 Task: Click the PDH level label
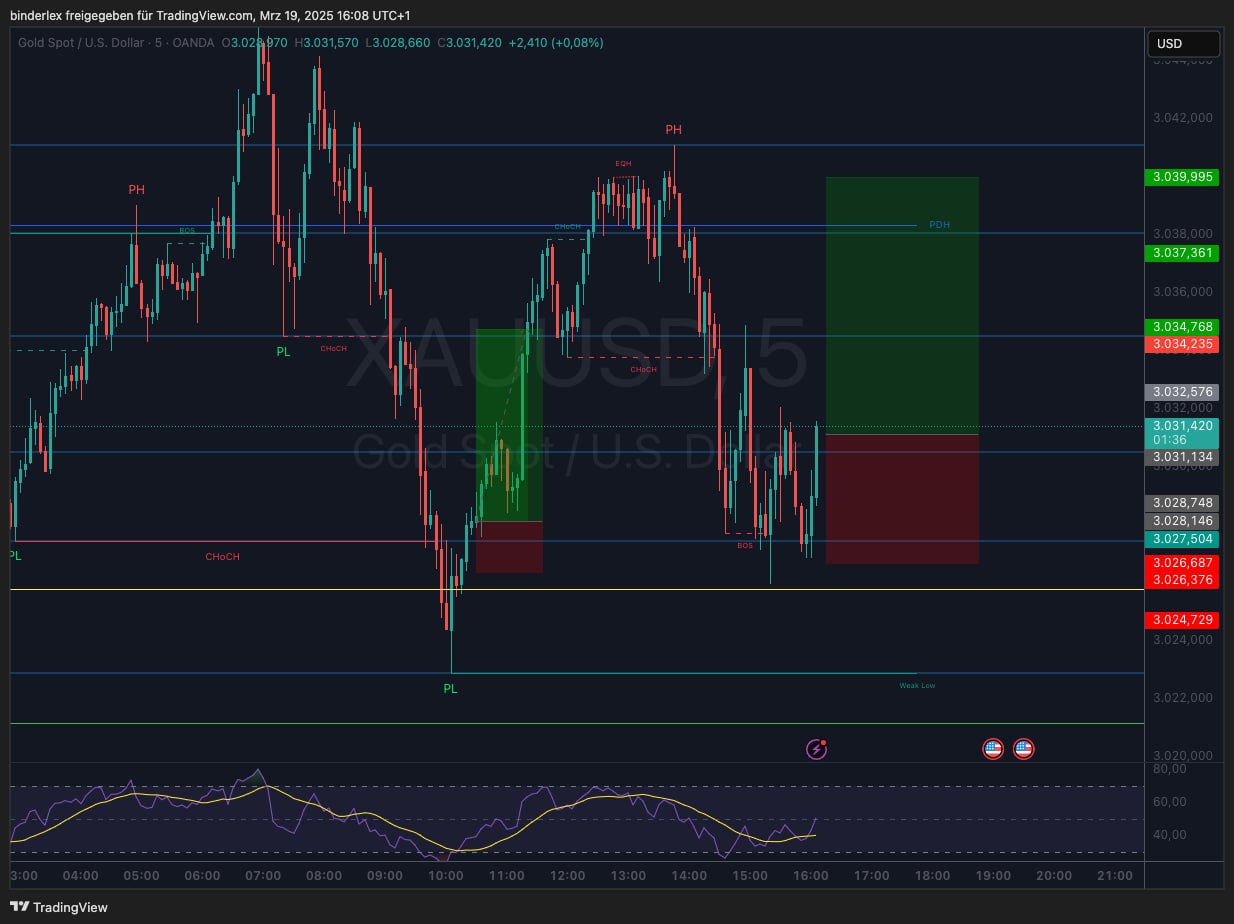[x=939, y=225]
